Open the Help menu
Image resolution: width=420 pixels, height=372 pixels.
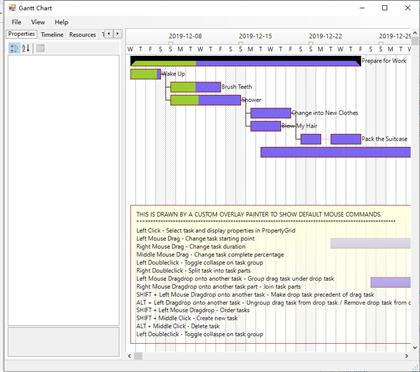click(61, 22)
